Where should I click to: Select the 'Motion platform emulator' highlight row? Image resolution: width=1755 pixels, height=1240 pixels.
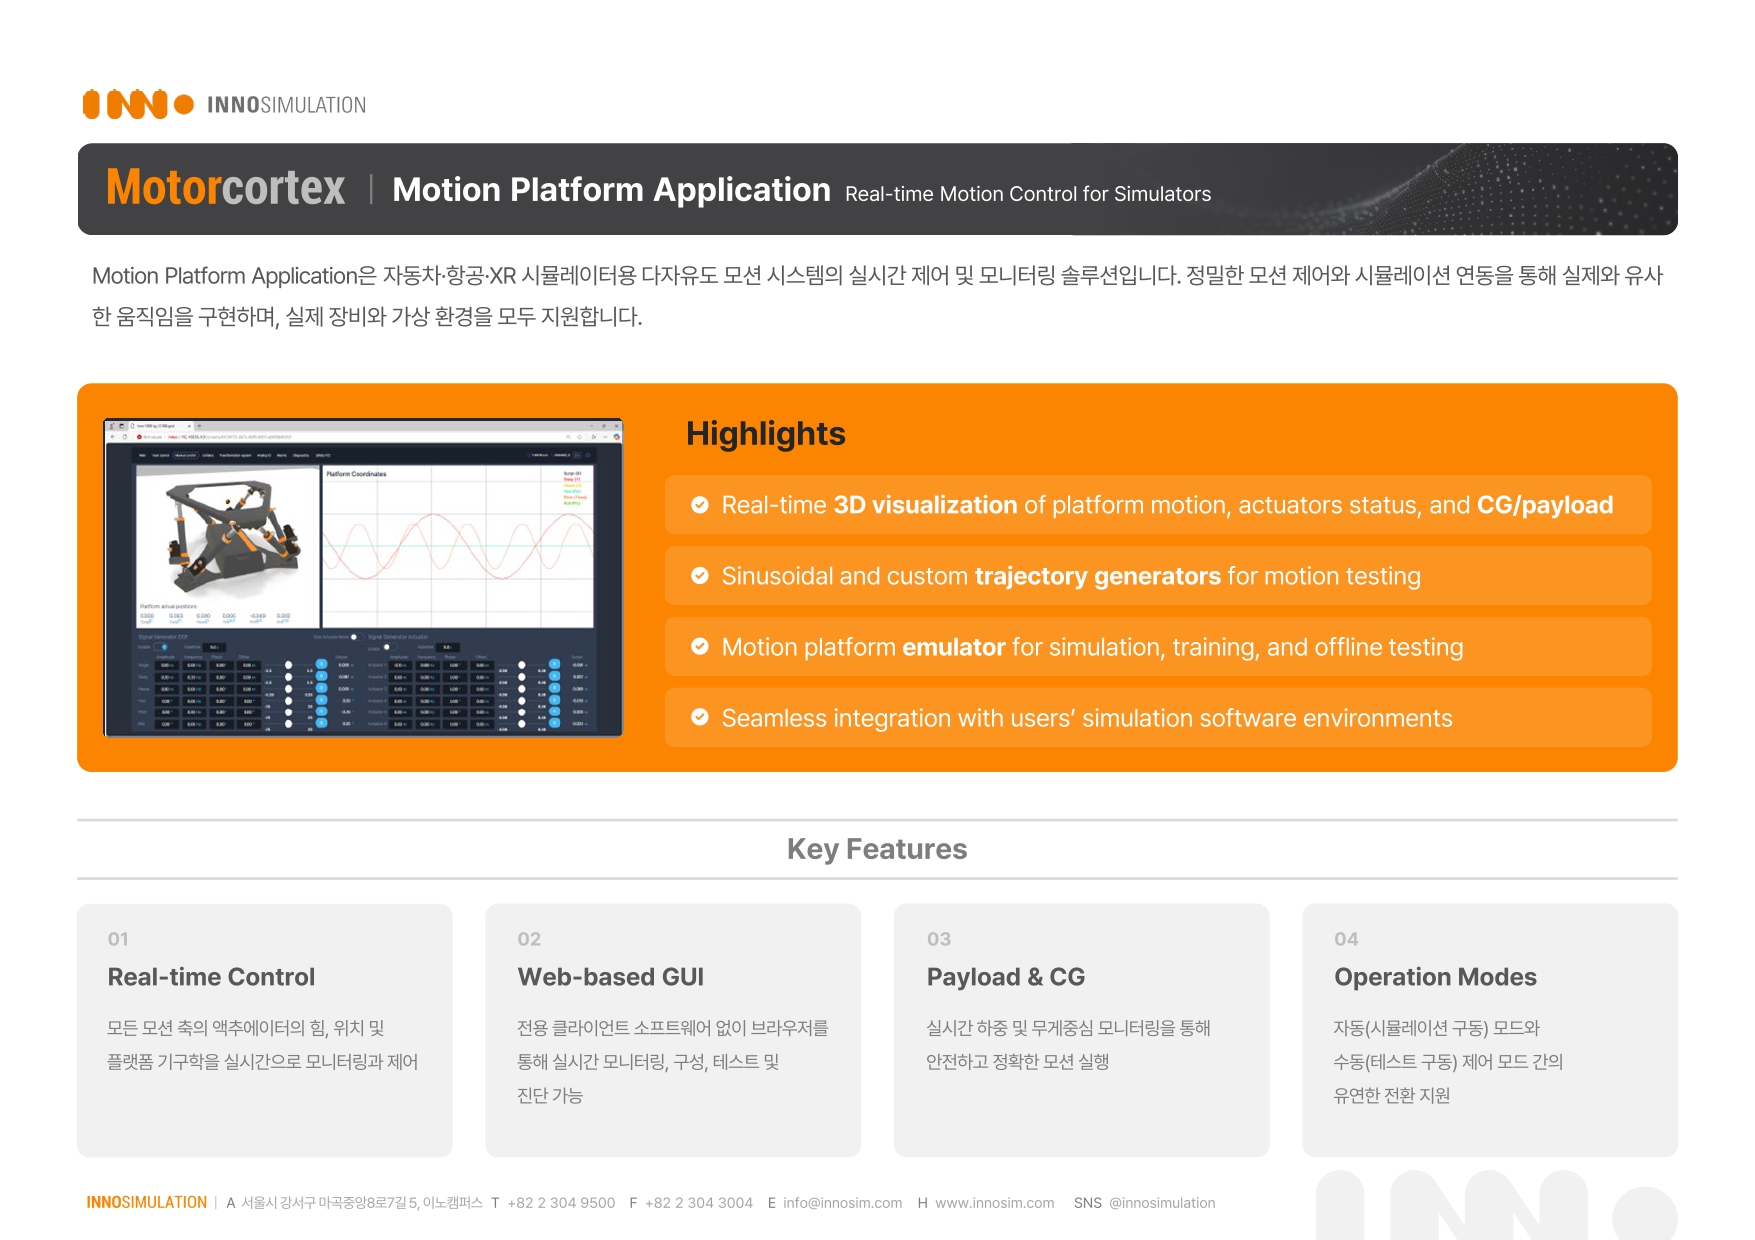pos(1158,647)
